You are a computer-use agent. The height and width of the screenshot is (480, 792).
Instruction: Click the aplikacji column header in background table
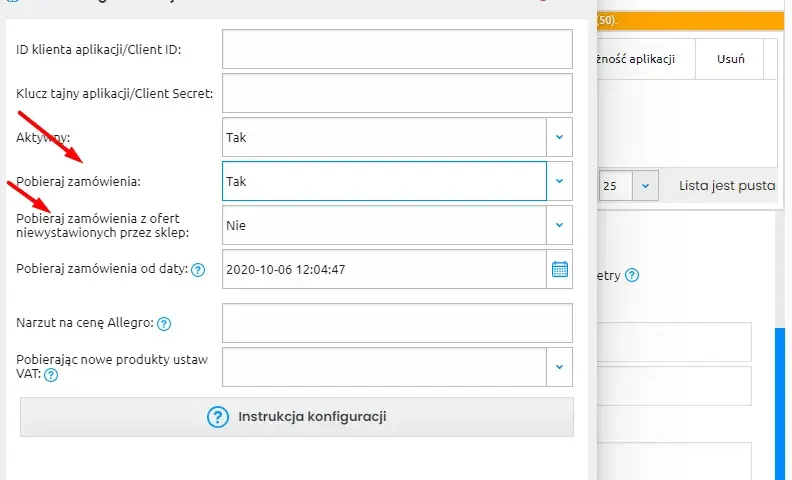pos(646,59)
